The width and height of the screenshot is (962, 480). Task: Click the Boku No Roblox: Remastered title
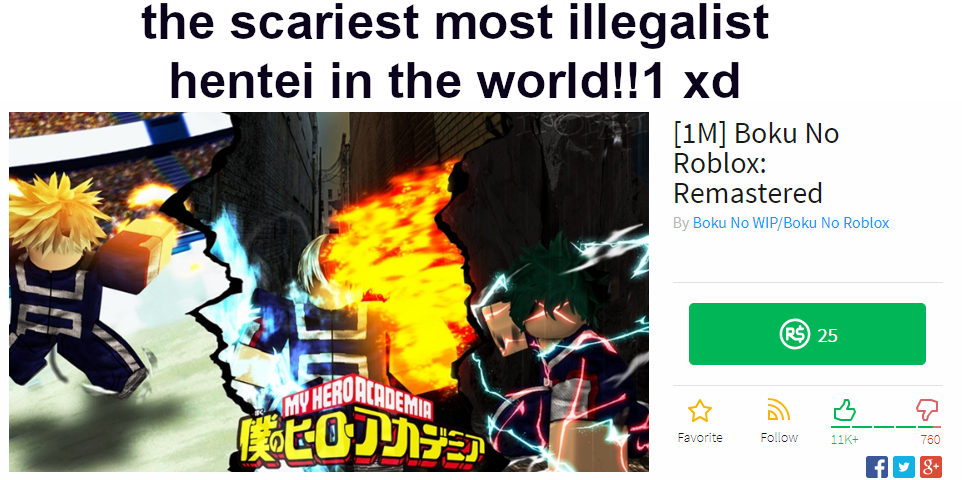pyautogui.click(x=756, y=163)
